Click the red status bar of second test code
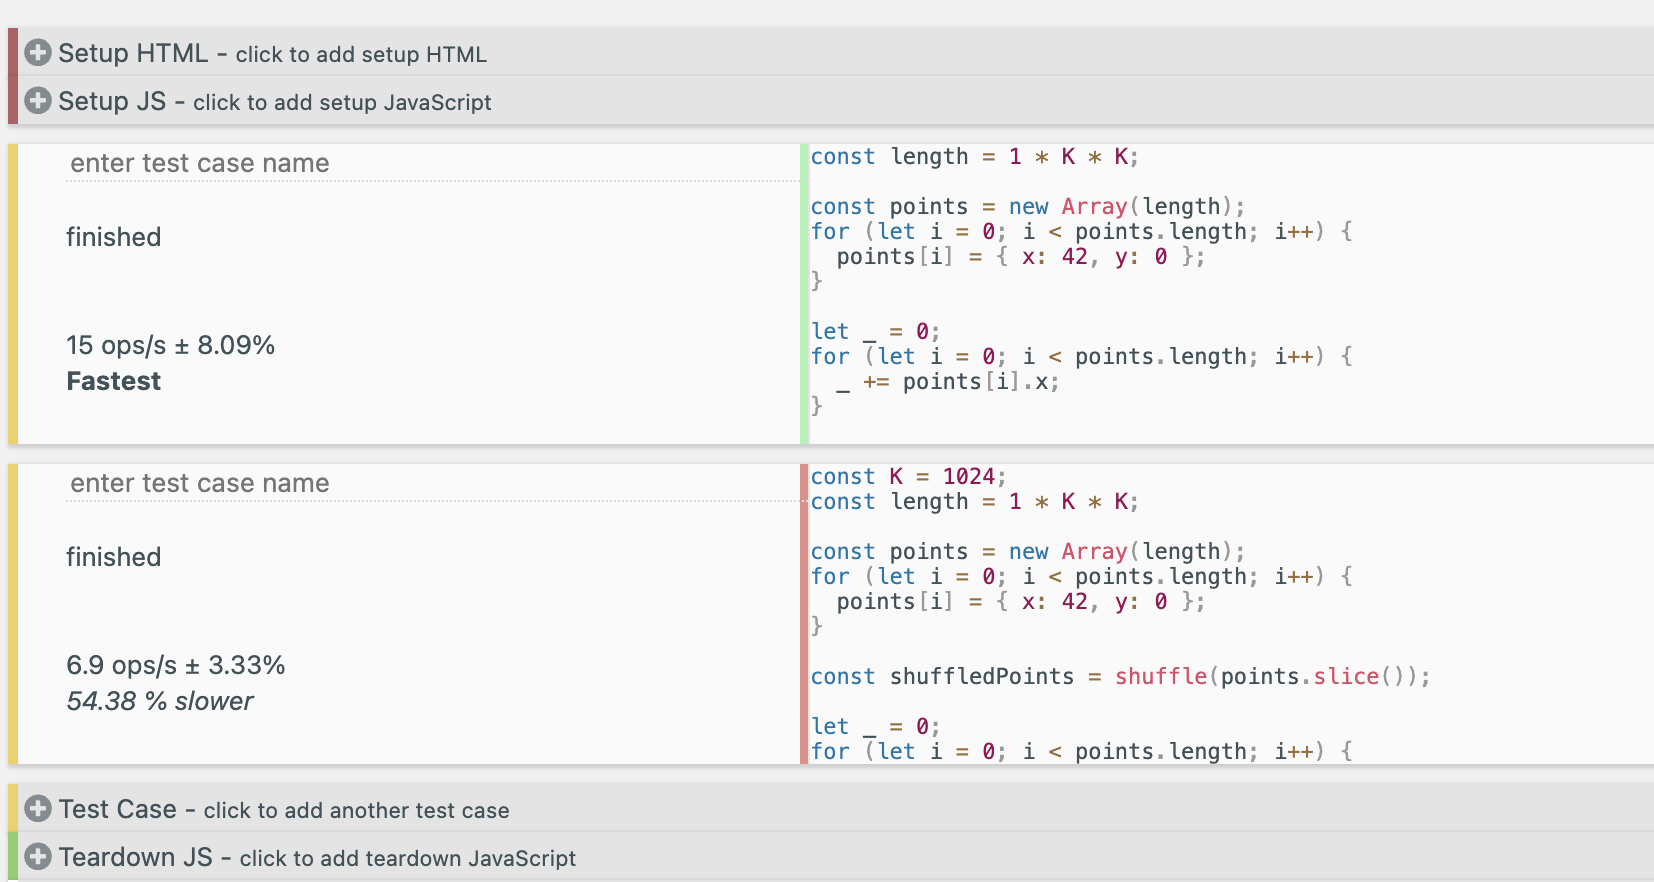Viewport: 1654px width, 882px height. [x=804, y=614]
